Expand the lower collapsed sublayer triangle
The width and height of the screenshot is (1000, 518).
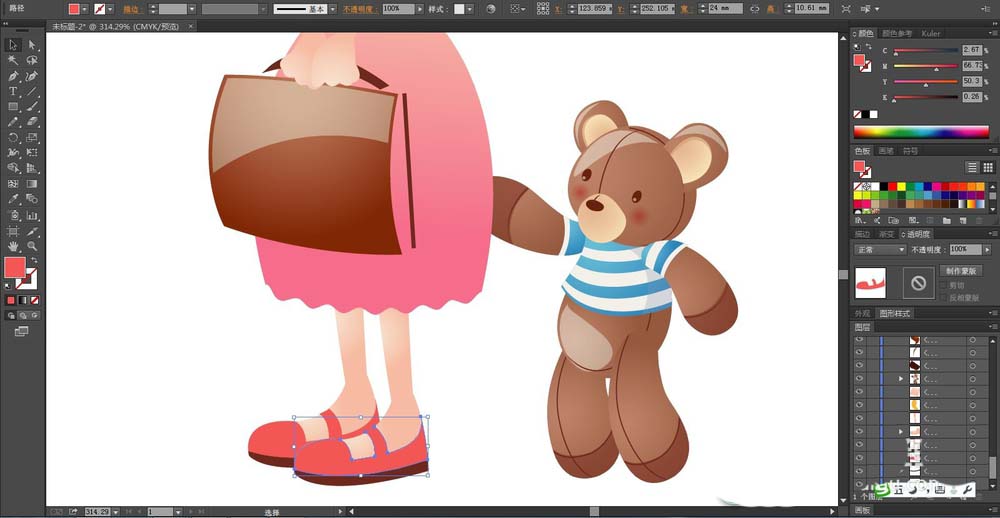pyautogui.click(x=901, y=431)
